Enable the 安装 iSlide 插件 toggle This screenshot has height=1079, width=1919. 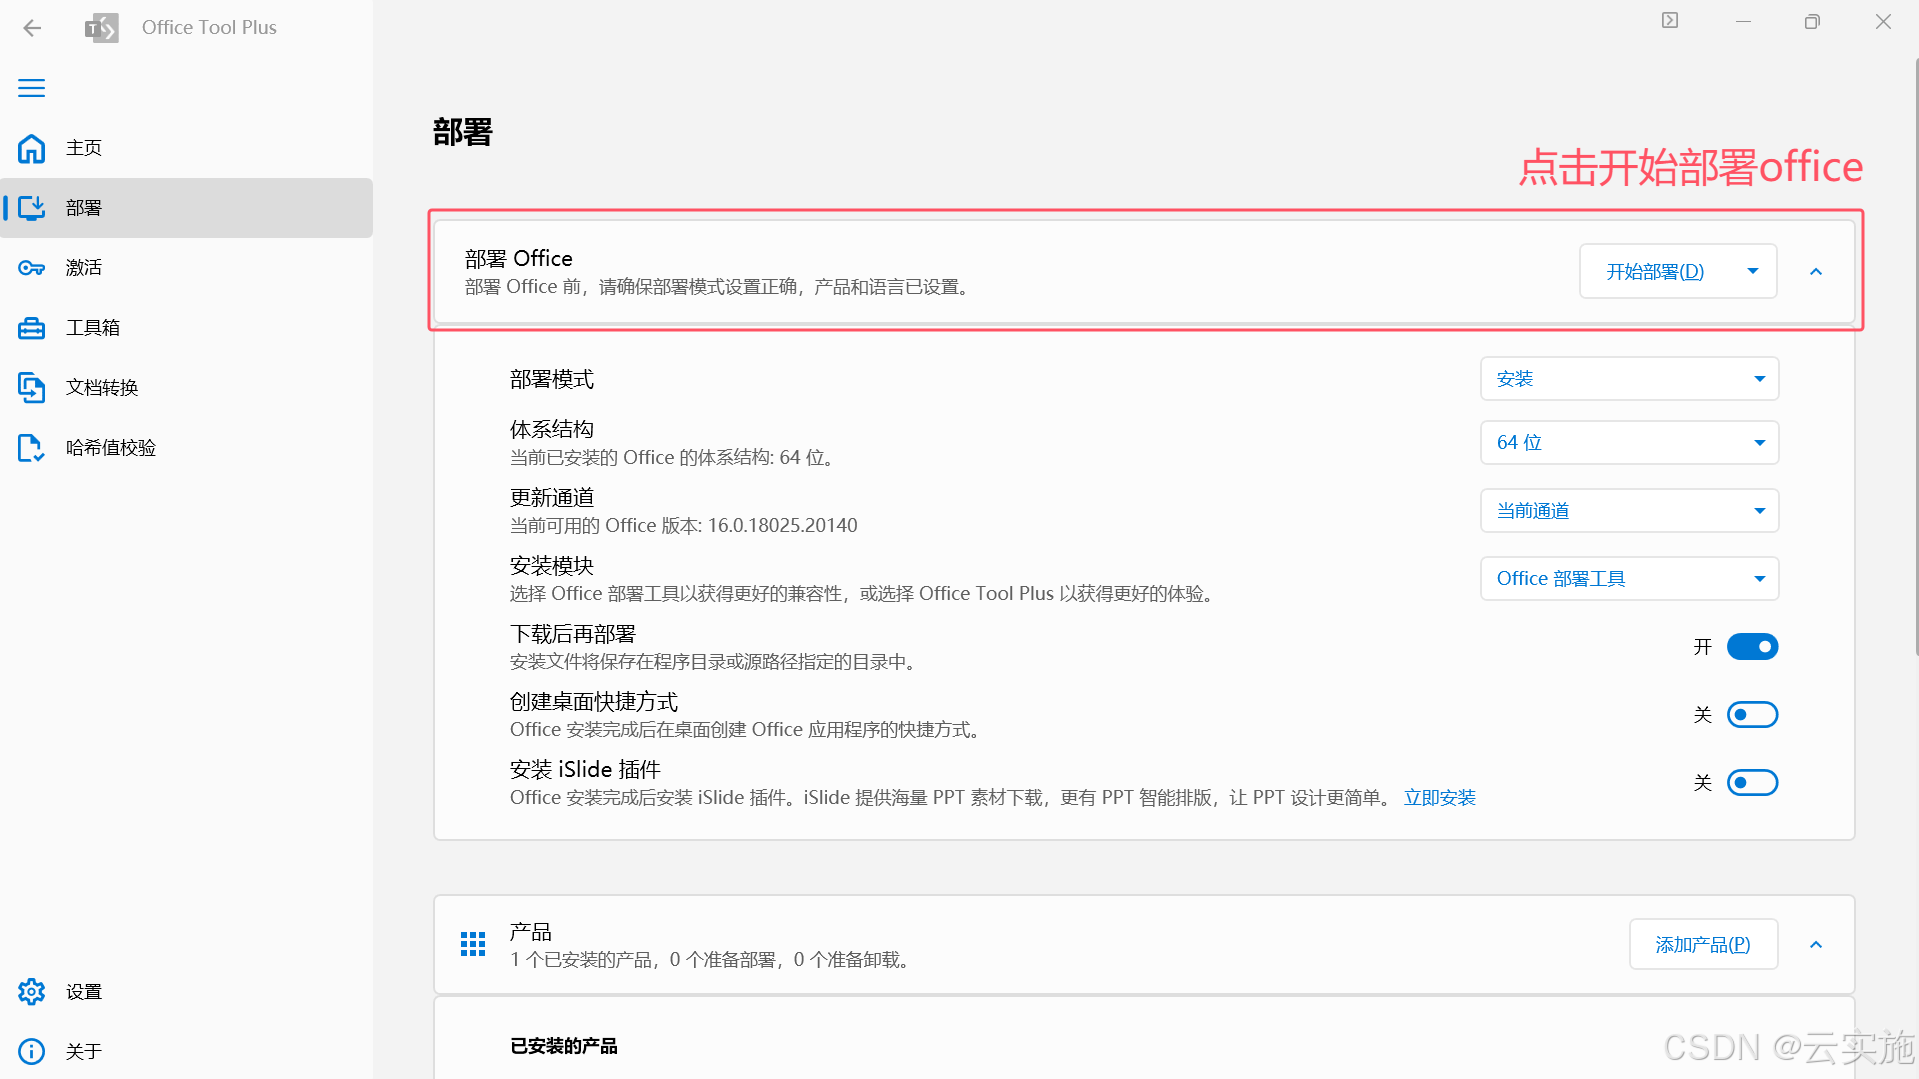[x=1753, y=783]
